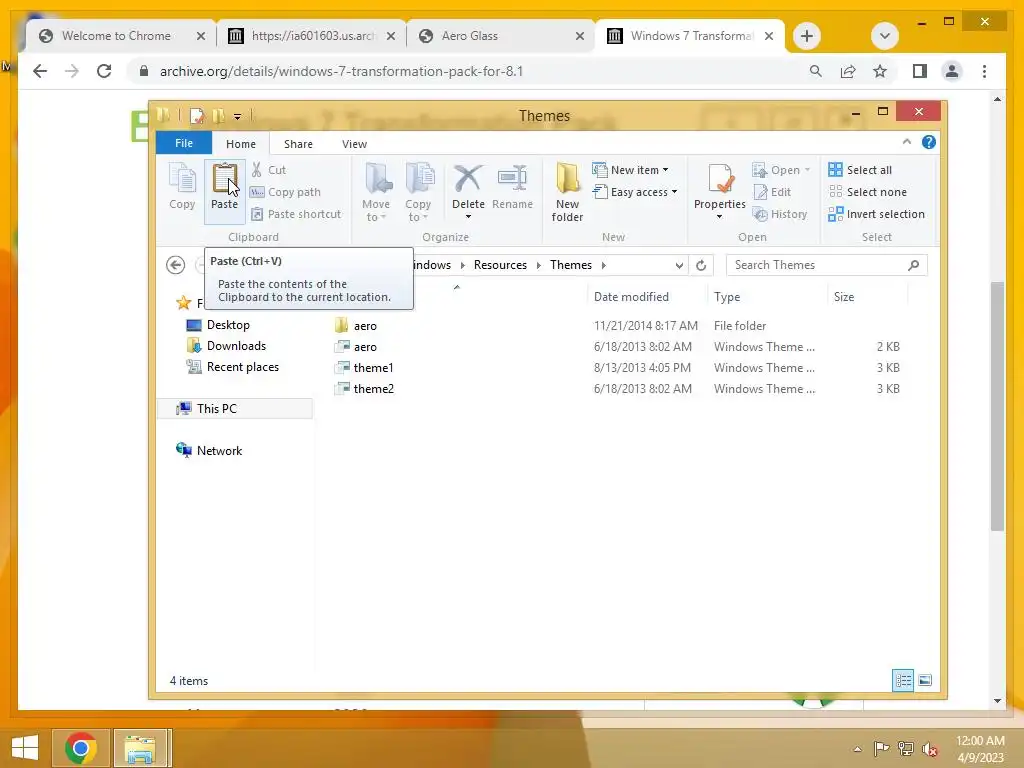Click Invert selection in the ribbon
The height and width of the screenshot is (768, 1024).
point(876,214)
